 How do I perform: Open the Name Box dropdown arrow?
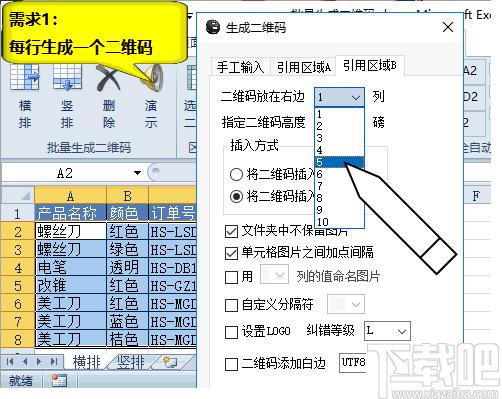(137, 173)
